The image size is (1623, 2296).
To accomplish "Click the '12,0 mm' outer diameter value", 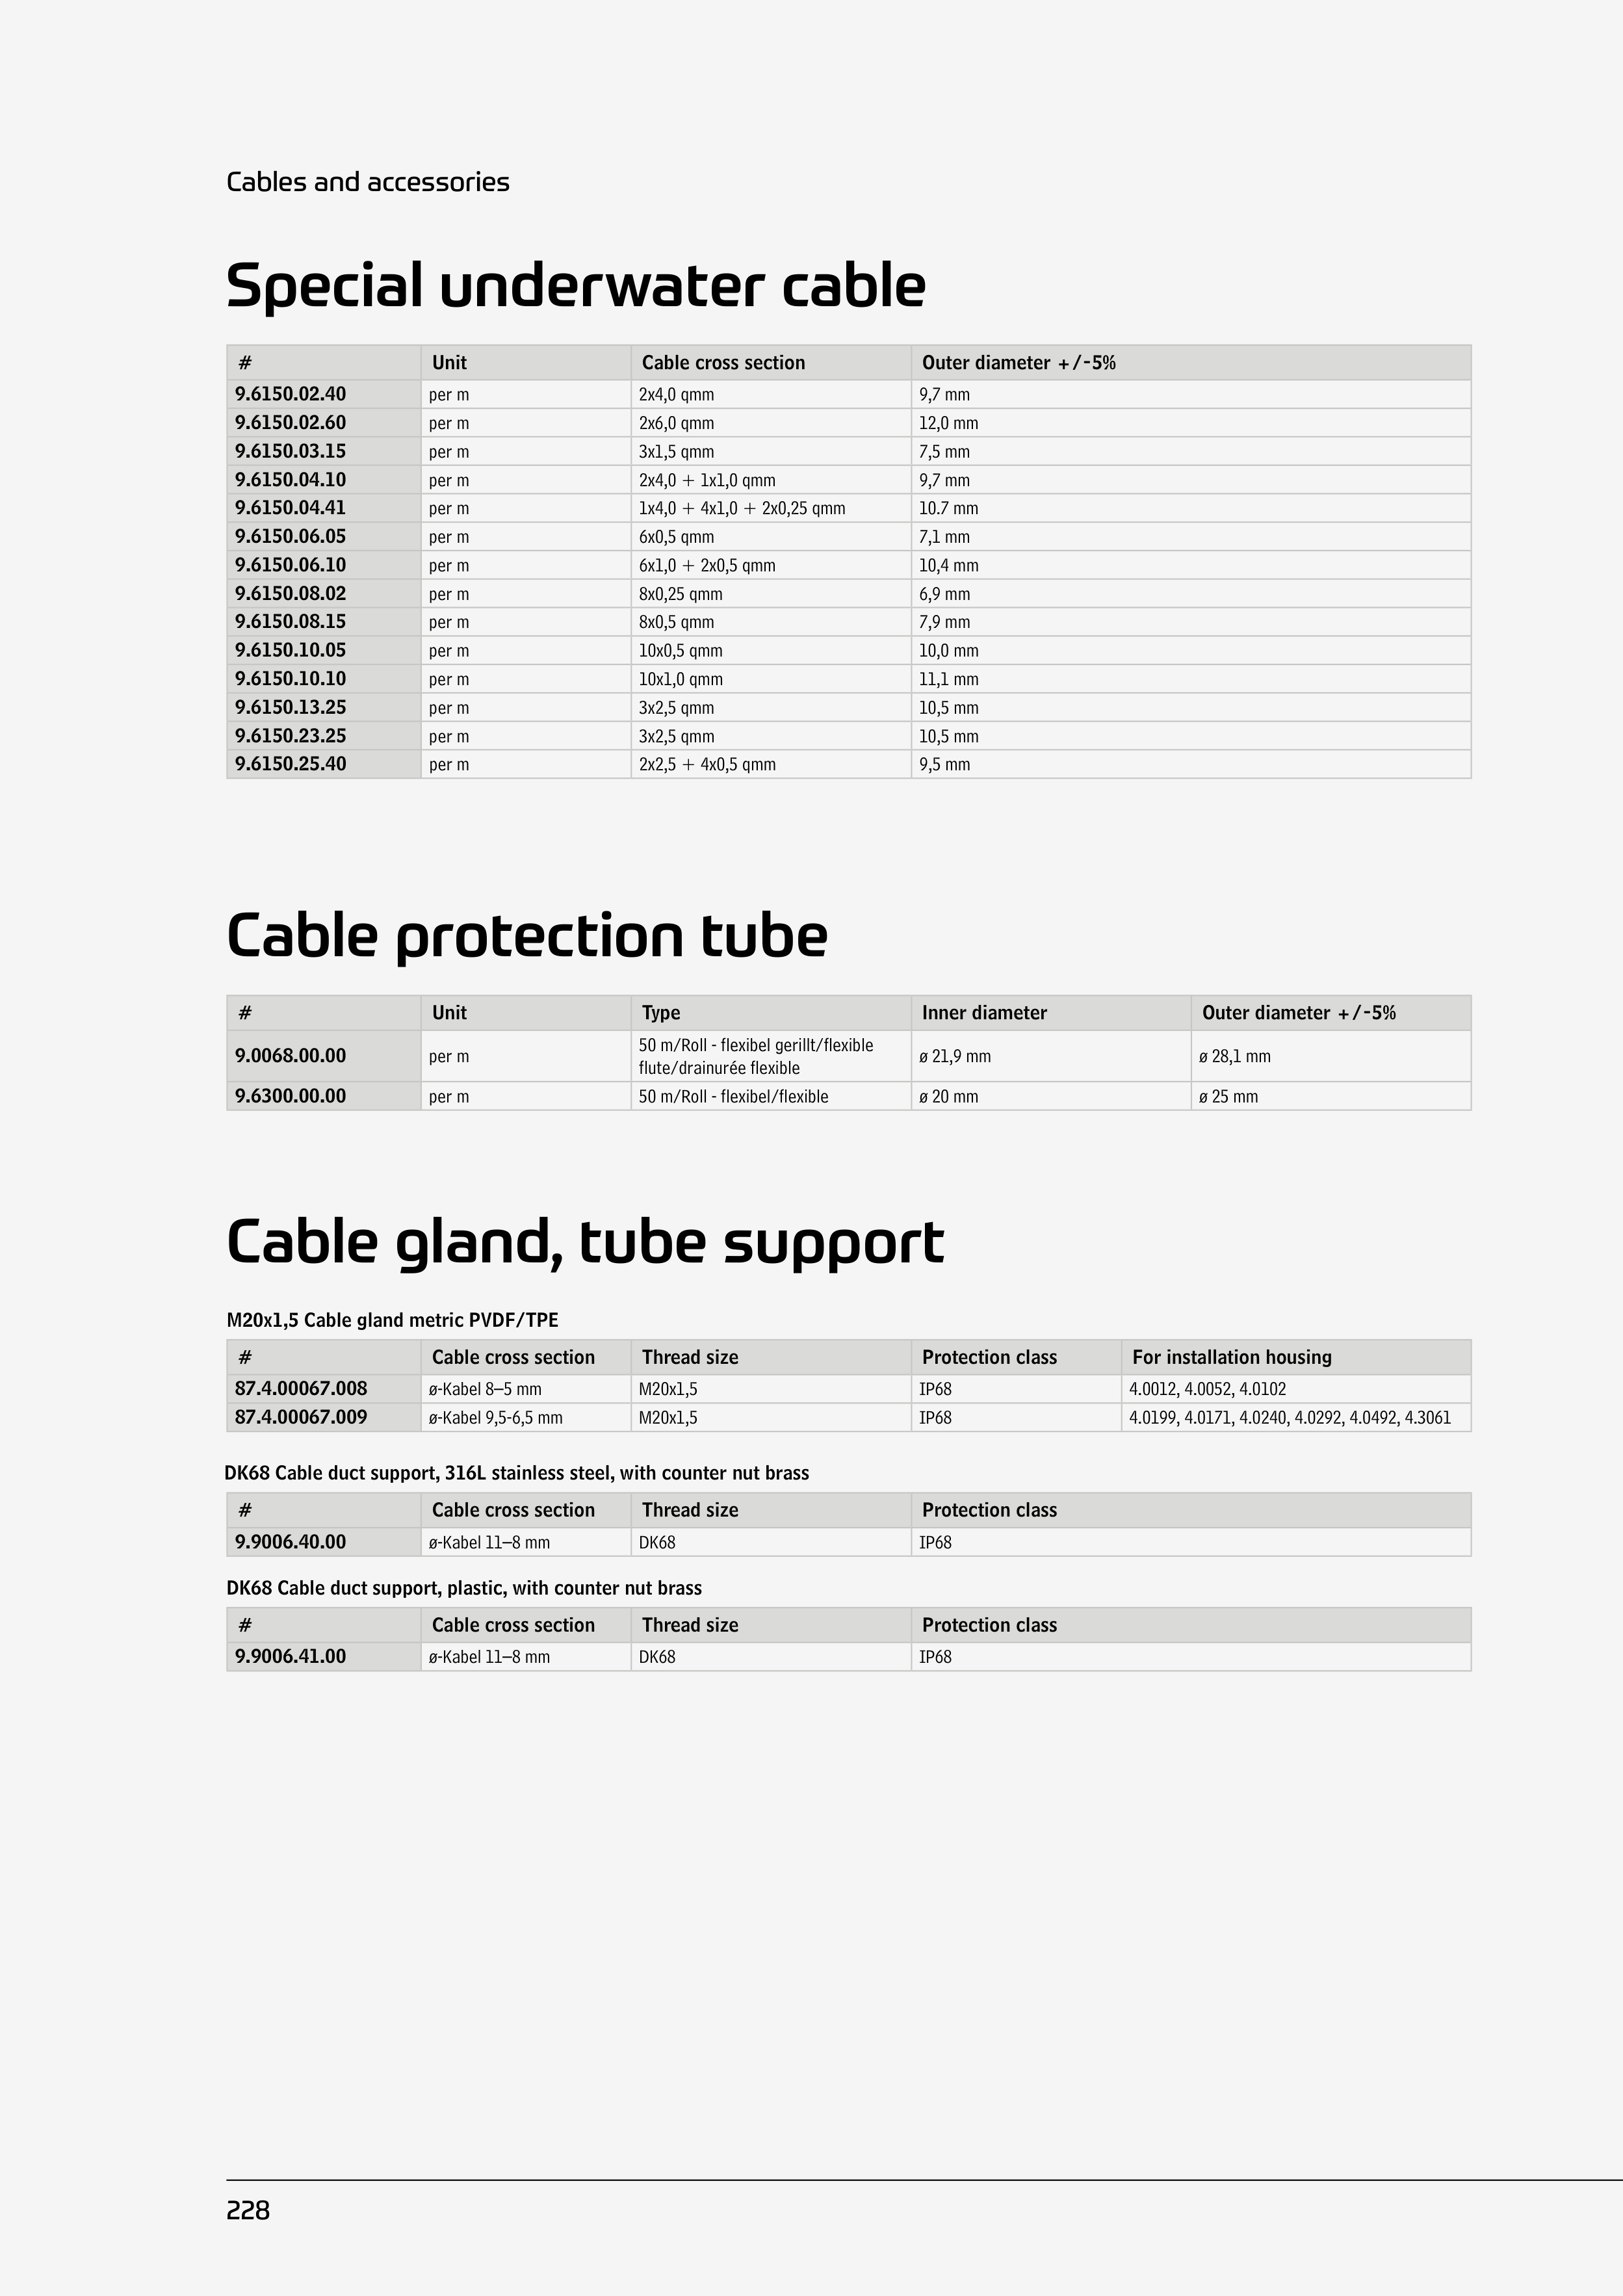I will (x=948, y=423).
